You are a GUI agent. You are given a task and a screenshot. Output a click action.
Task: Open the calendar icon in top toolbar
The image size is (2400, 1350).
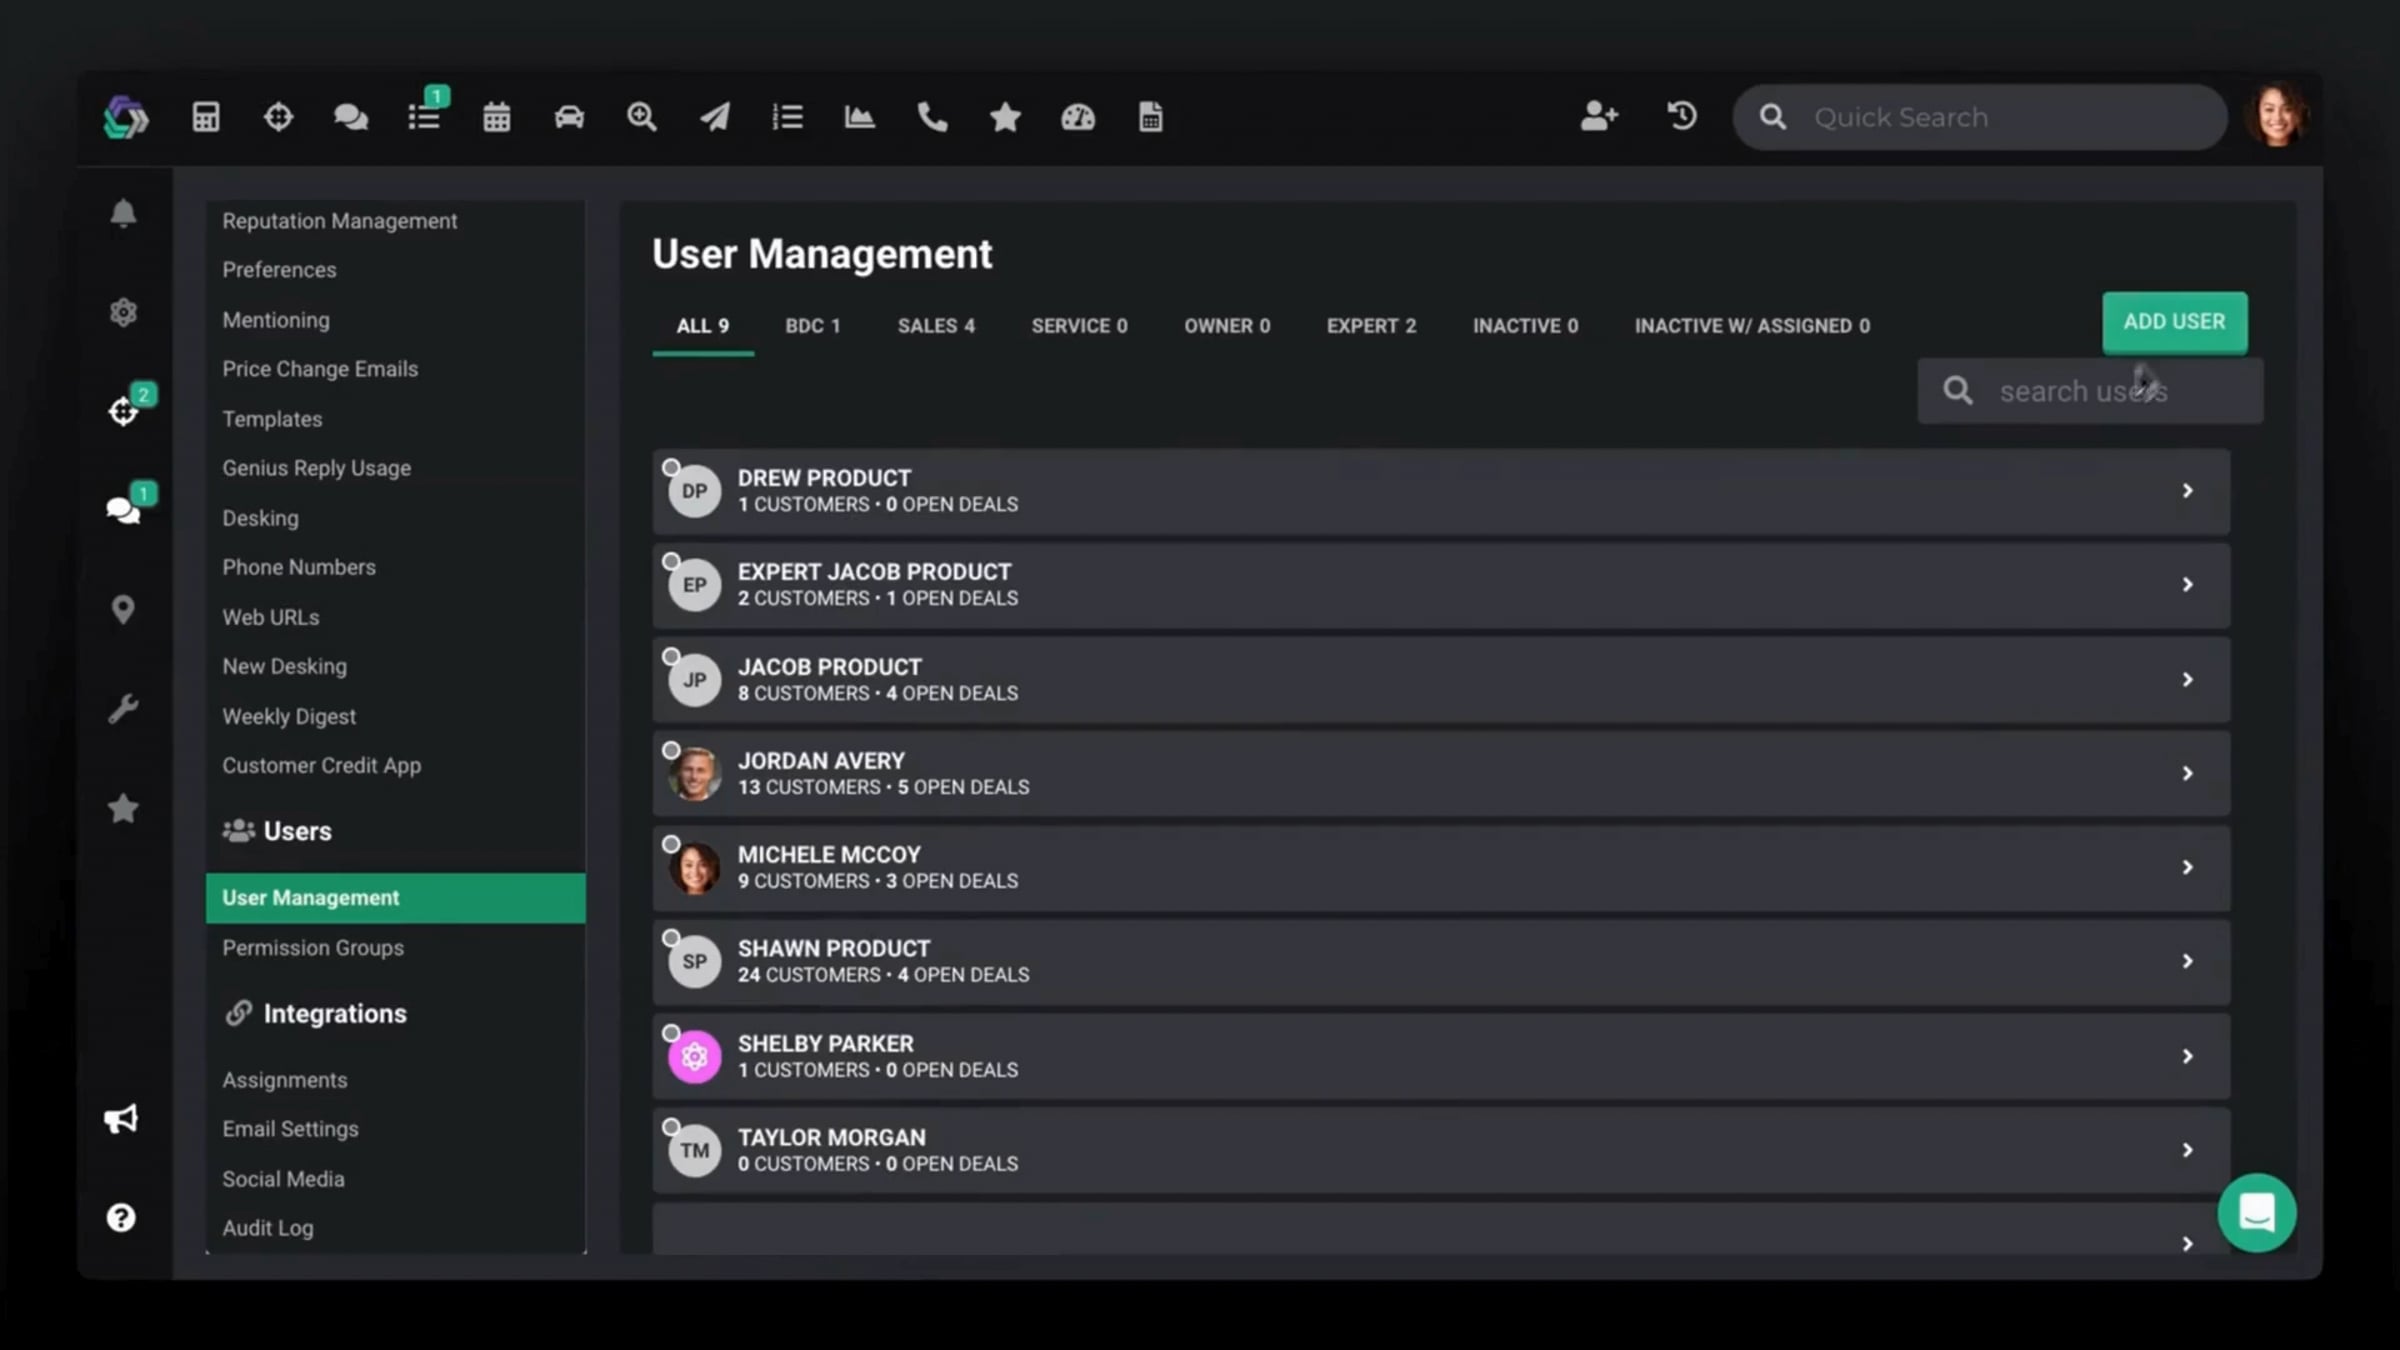497,117
